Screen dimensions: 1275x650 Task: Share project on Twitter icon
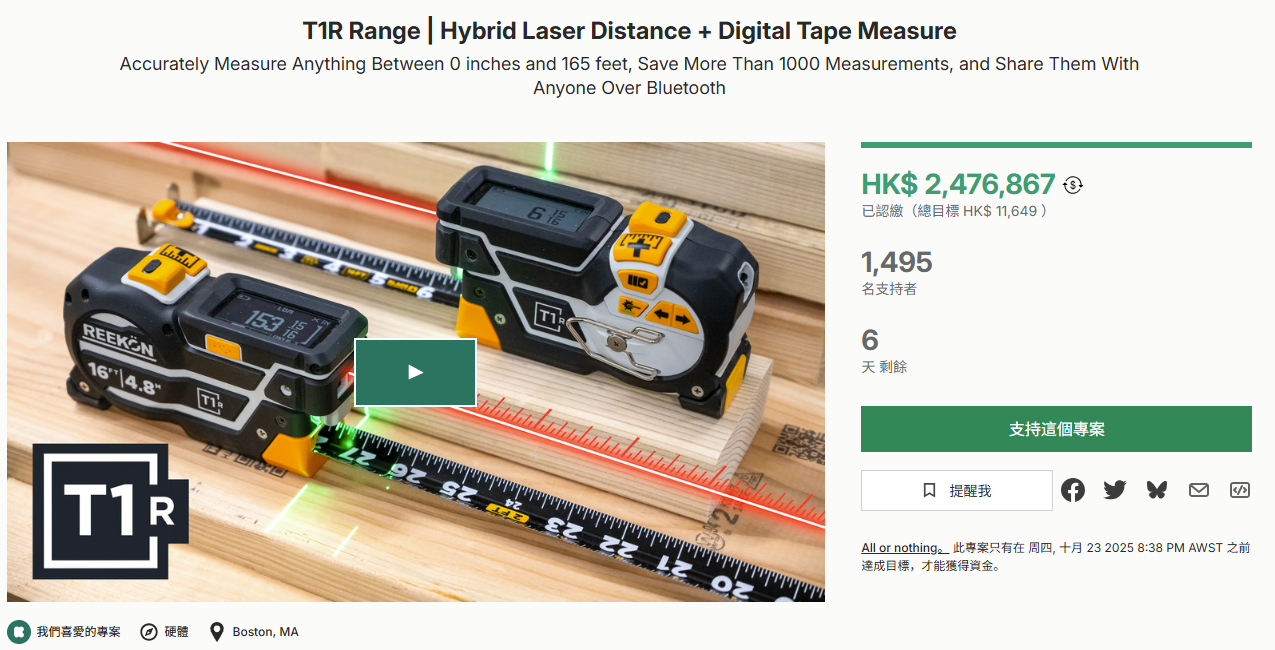click(1115, 490)
